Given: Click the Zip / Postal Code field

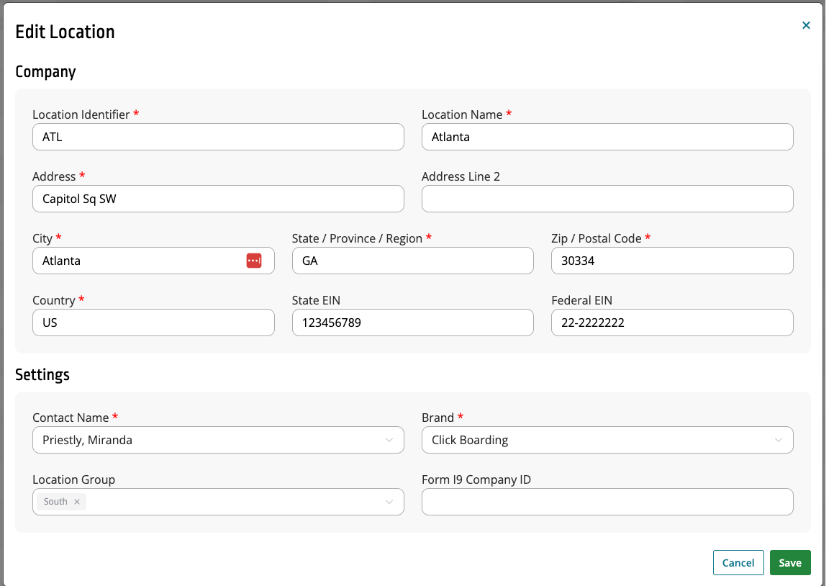Looking at the screenshot, I should pyautogui.click(x=672, y=260).
